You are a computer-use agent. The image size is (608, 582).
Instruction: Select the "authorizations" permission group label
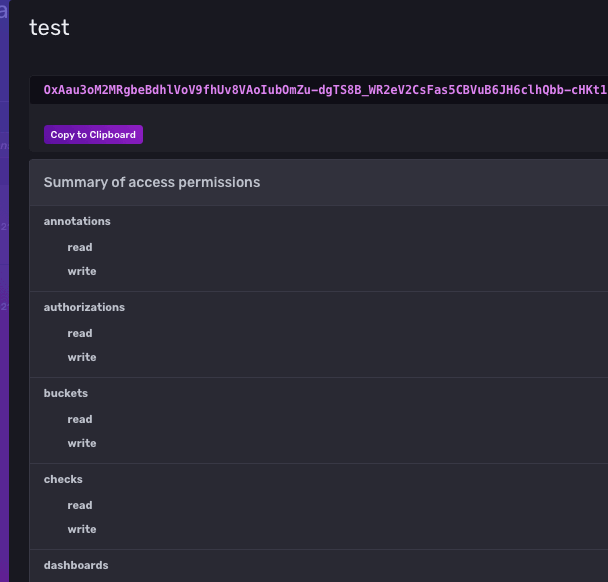(84, 307)
